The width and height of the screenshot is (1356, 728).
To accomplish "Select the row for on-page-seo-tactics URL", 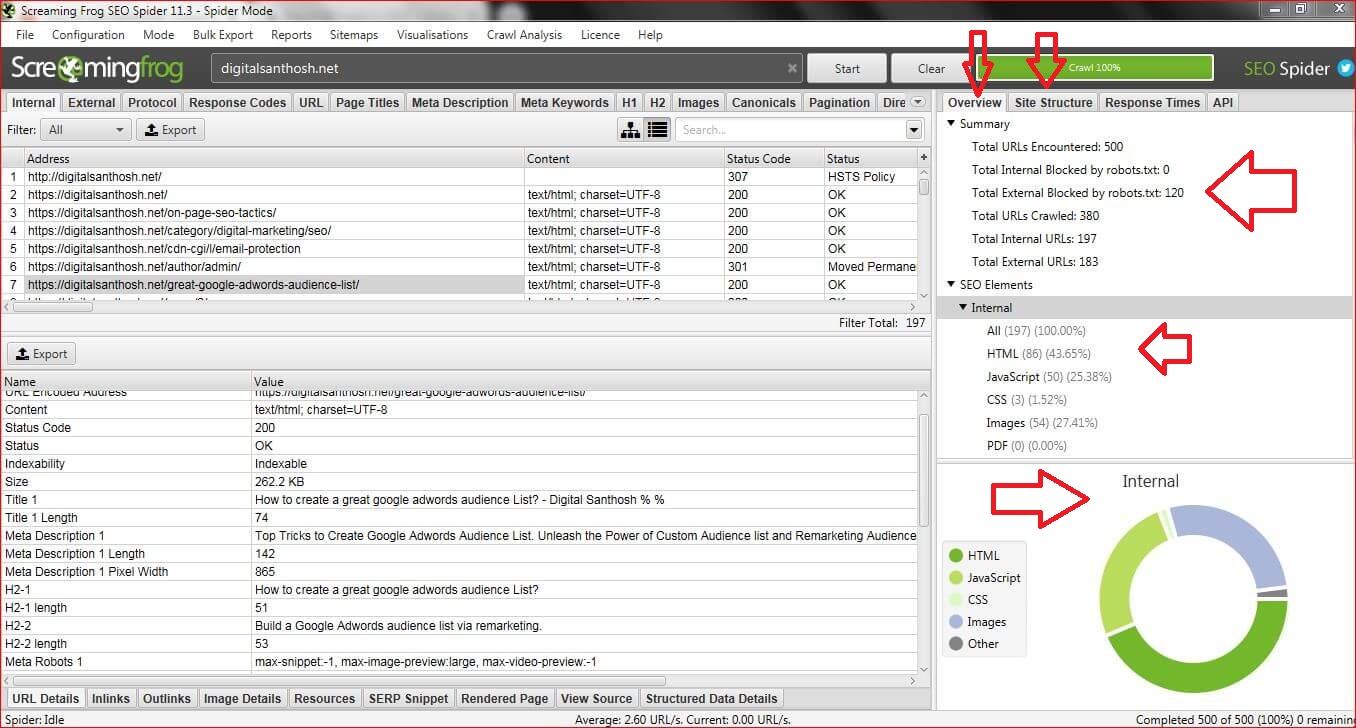I will click(x=460, y=213).
